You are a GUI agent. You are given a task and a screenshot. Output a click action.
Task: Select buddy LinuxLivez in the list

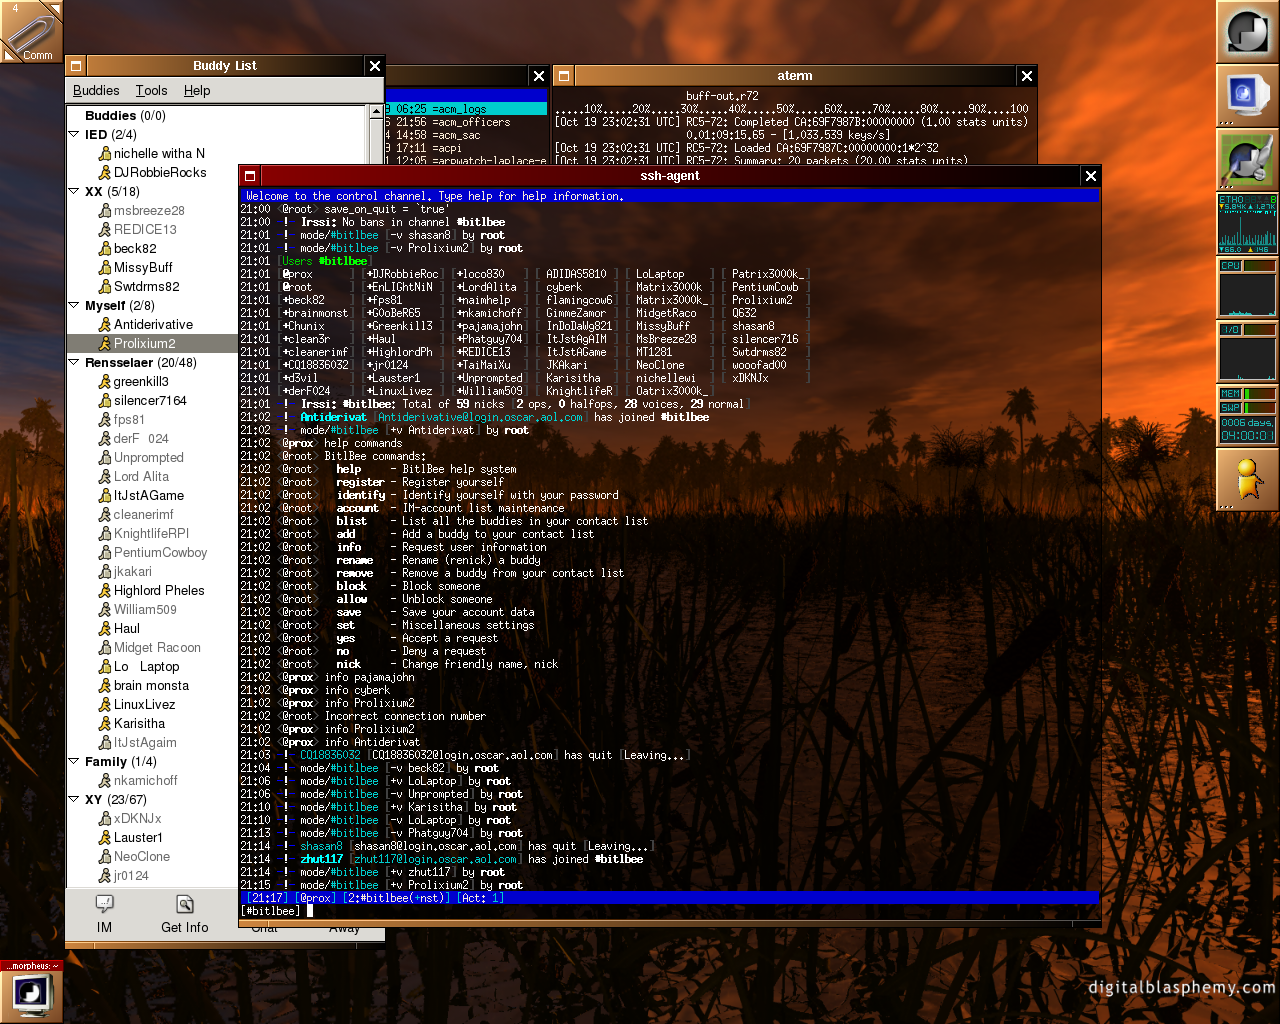coord(152,705)
